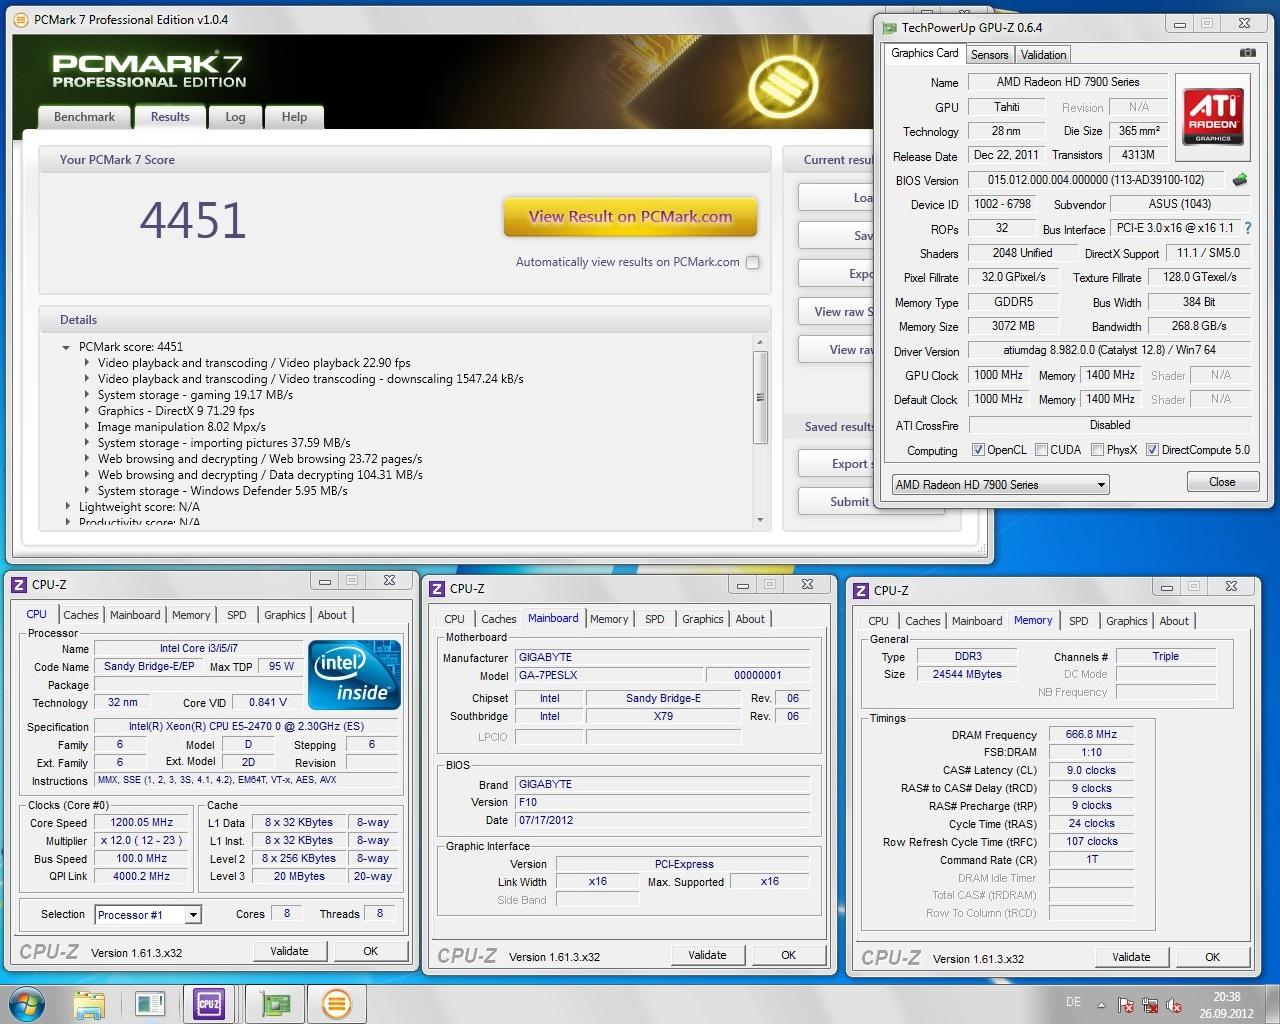Click the Intel inside logo in CPU-Z

[x=355, y=676]
